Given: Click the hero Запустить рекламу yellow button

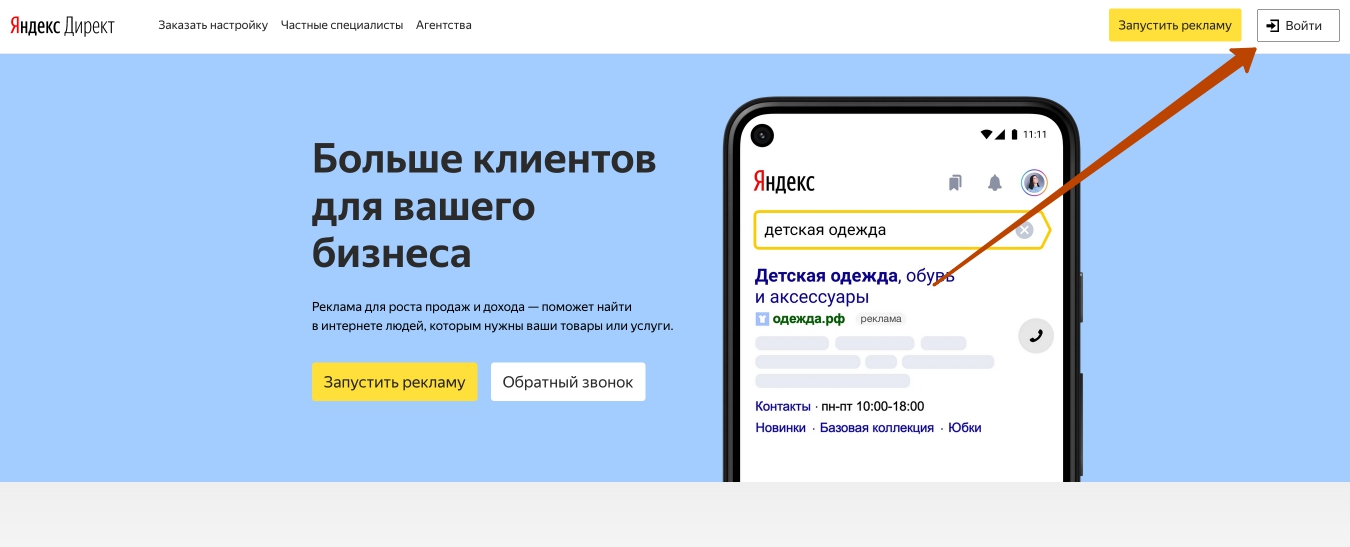Looking at the screenshot, I should point(394,382).
